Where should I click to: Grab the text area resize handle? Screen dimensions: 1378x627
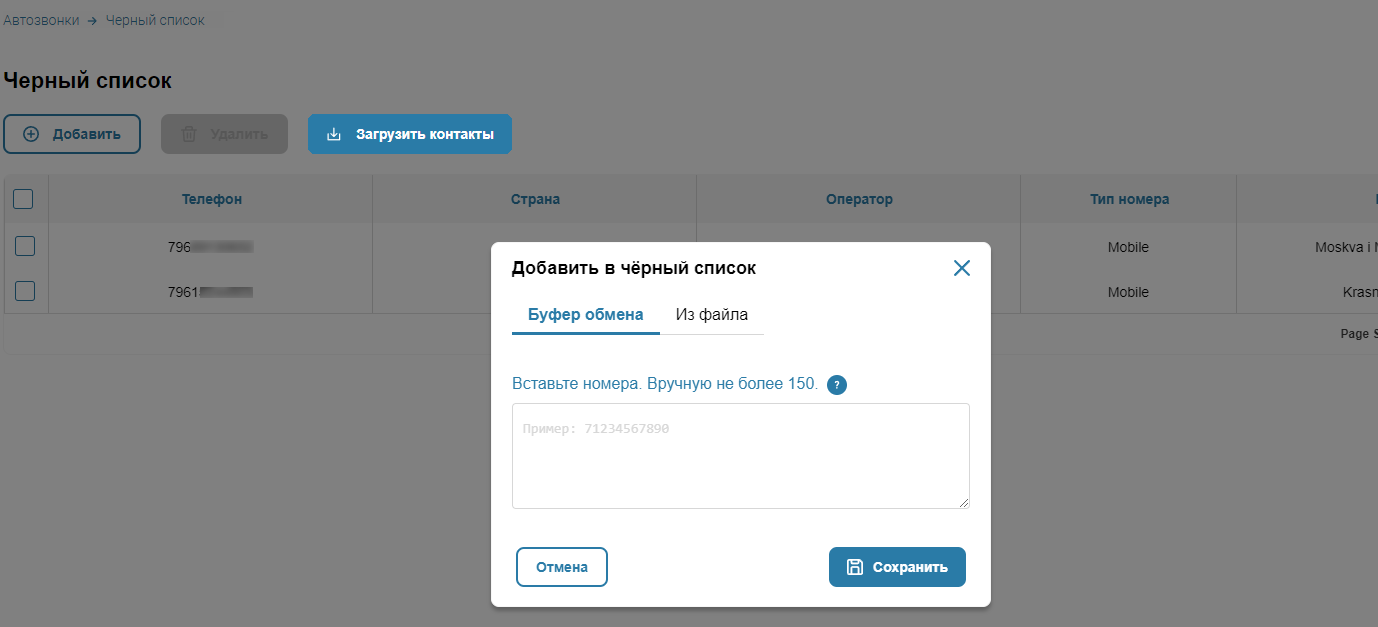963,502
